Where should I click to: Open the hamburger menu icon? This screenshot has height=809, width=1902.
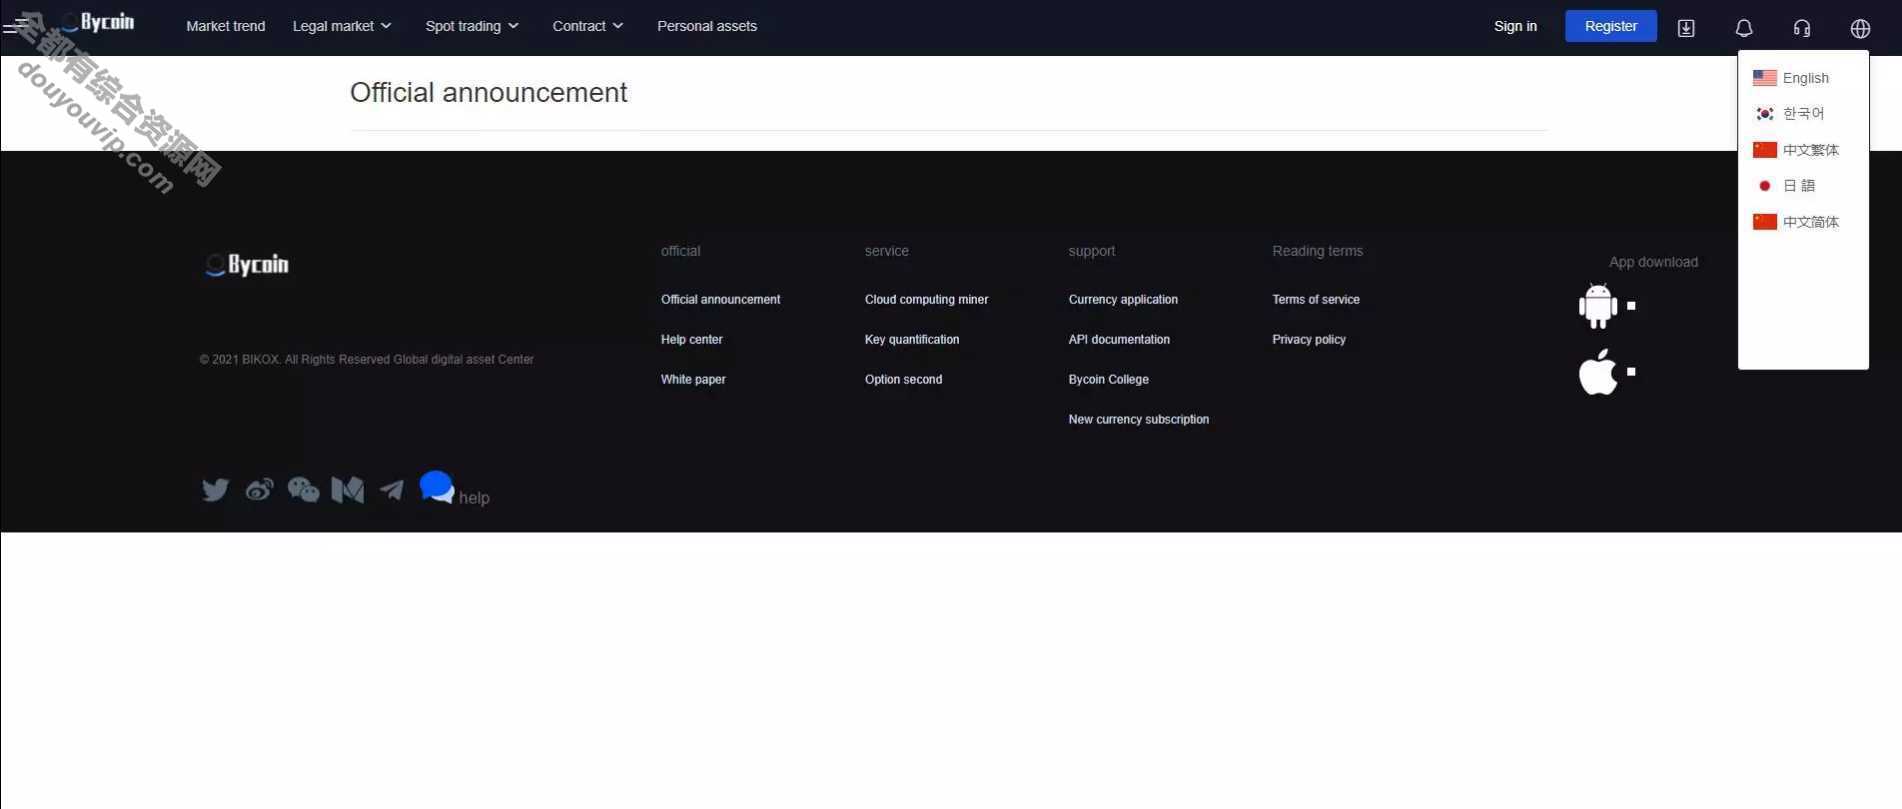16,26
